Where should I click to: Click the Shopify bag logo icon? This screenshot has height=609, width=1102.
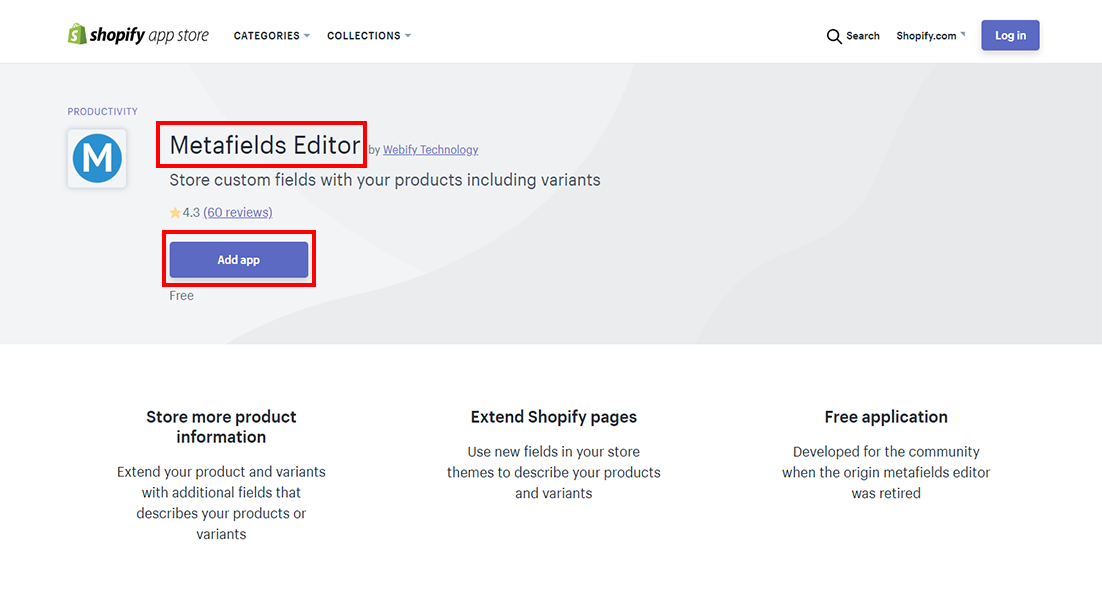coord(77,35)
